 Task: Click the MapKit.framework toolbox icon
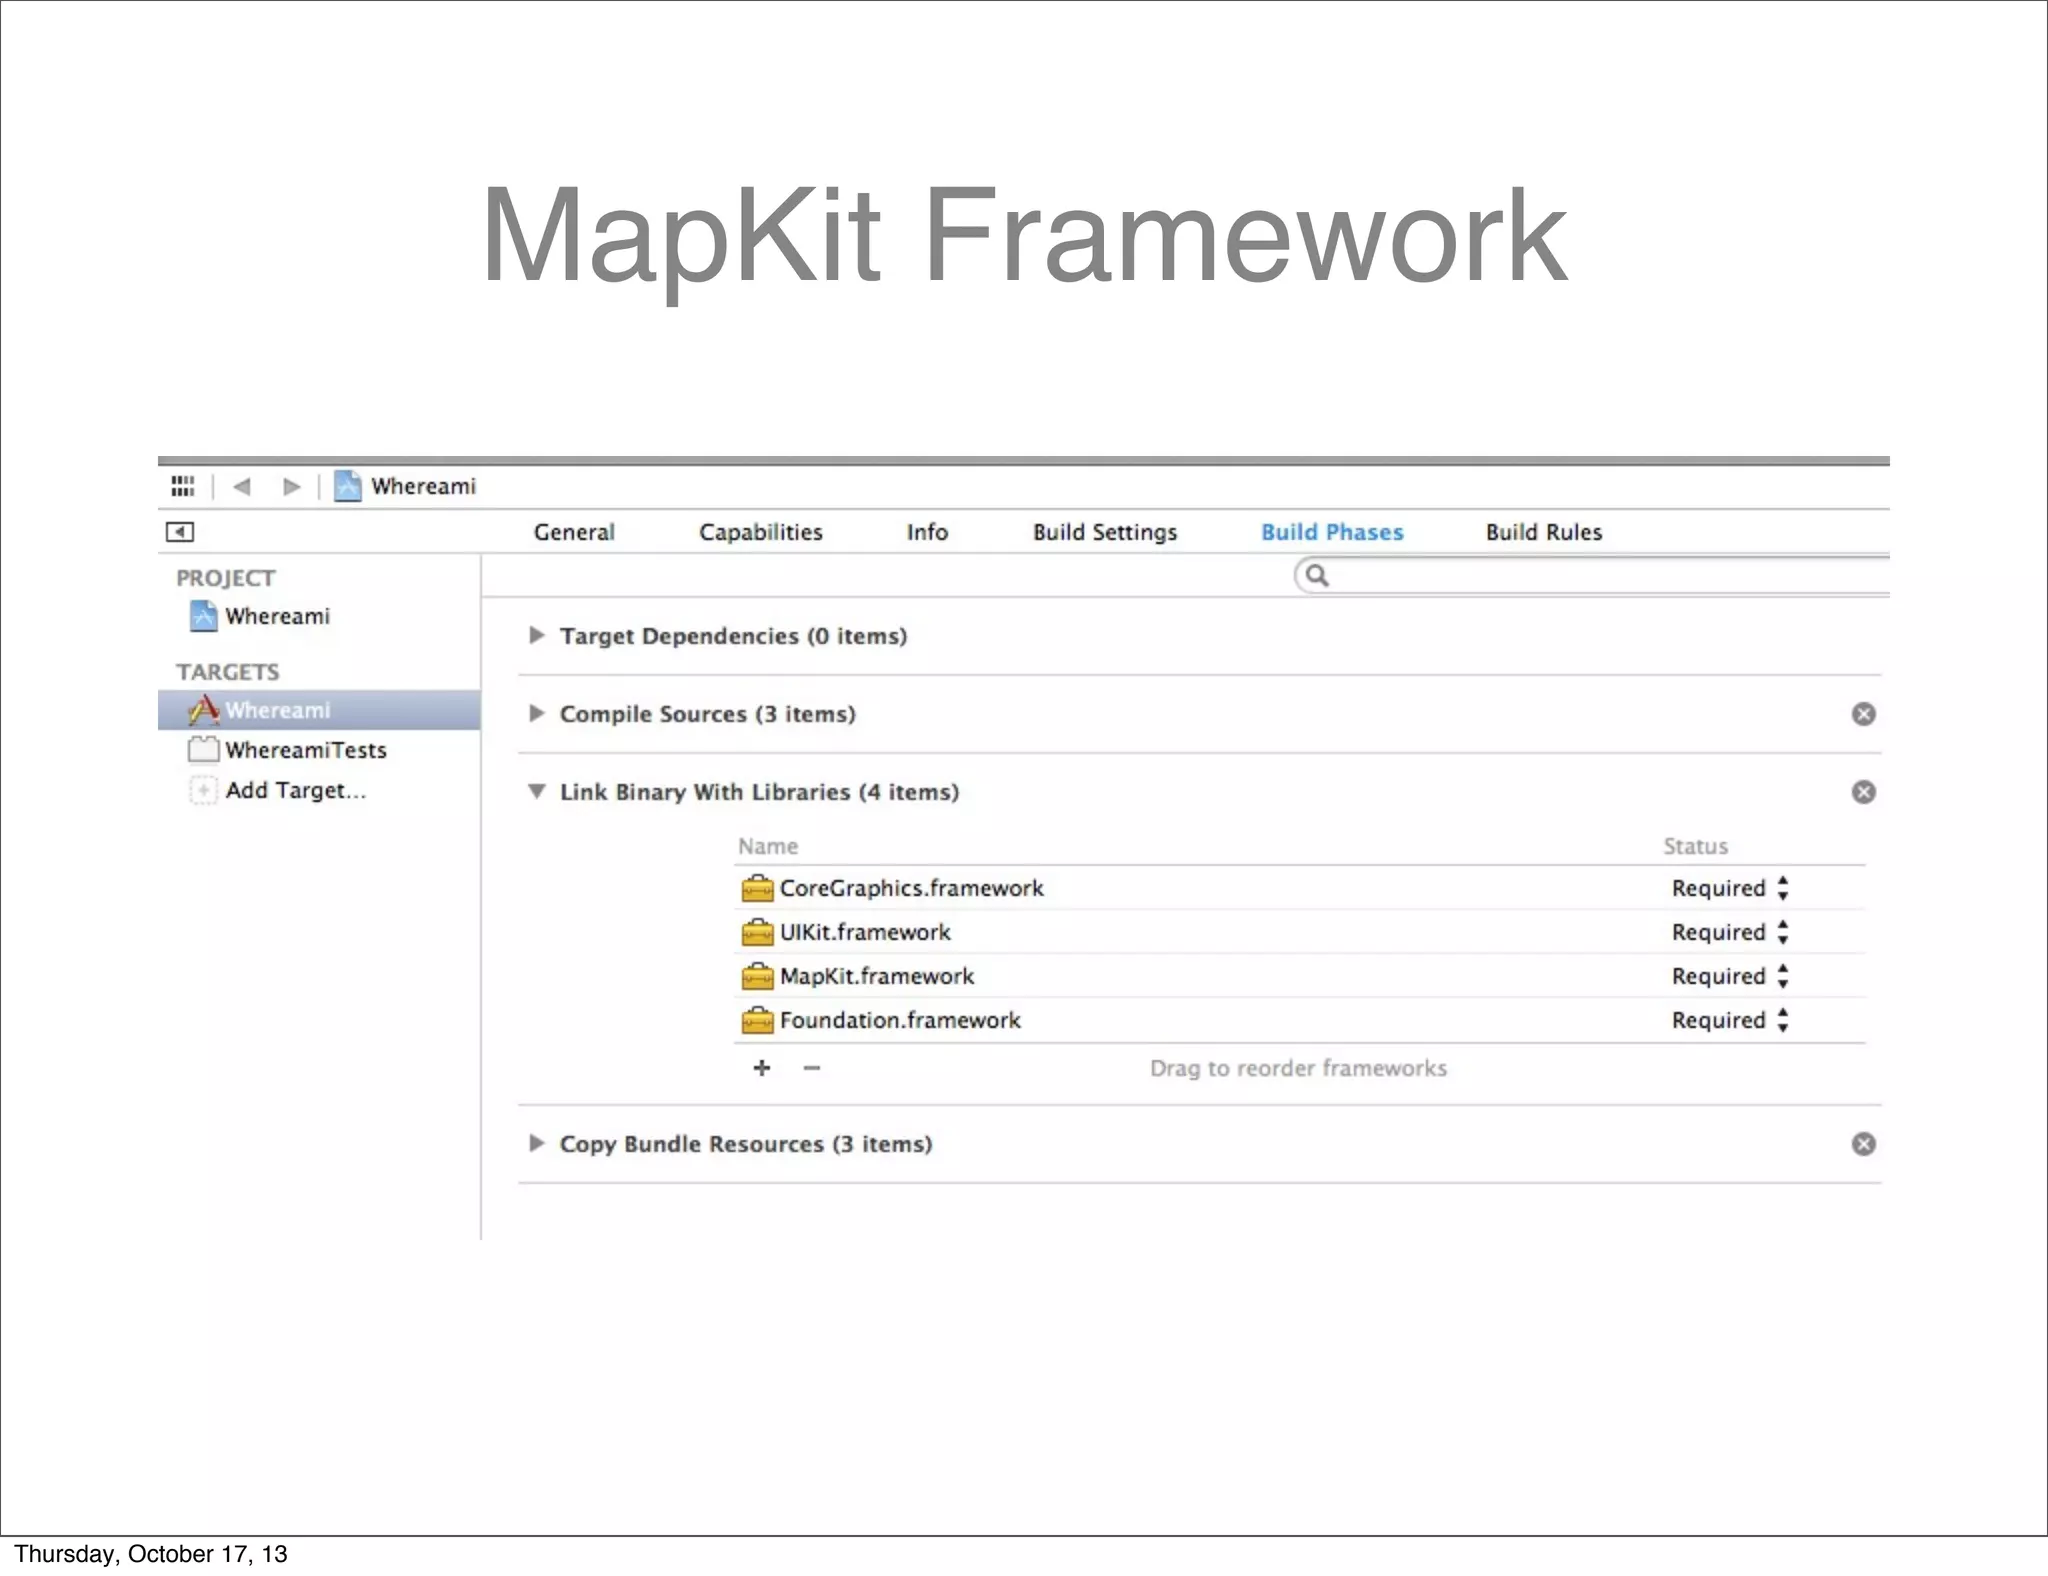[757, 976]
